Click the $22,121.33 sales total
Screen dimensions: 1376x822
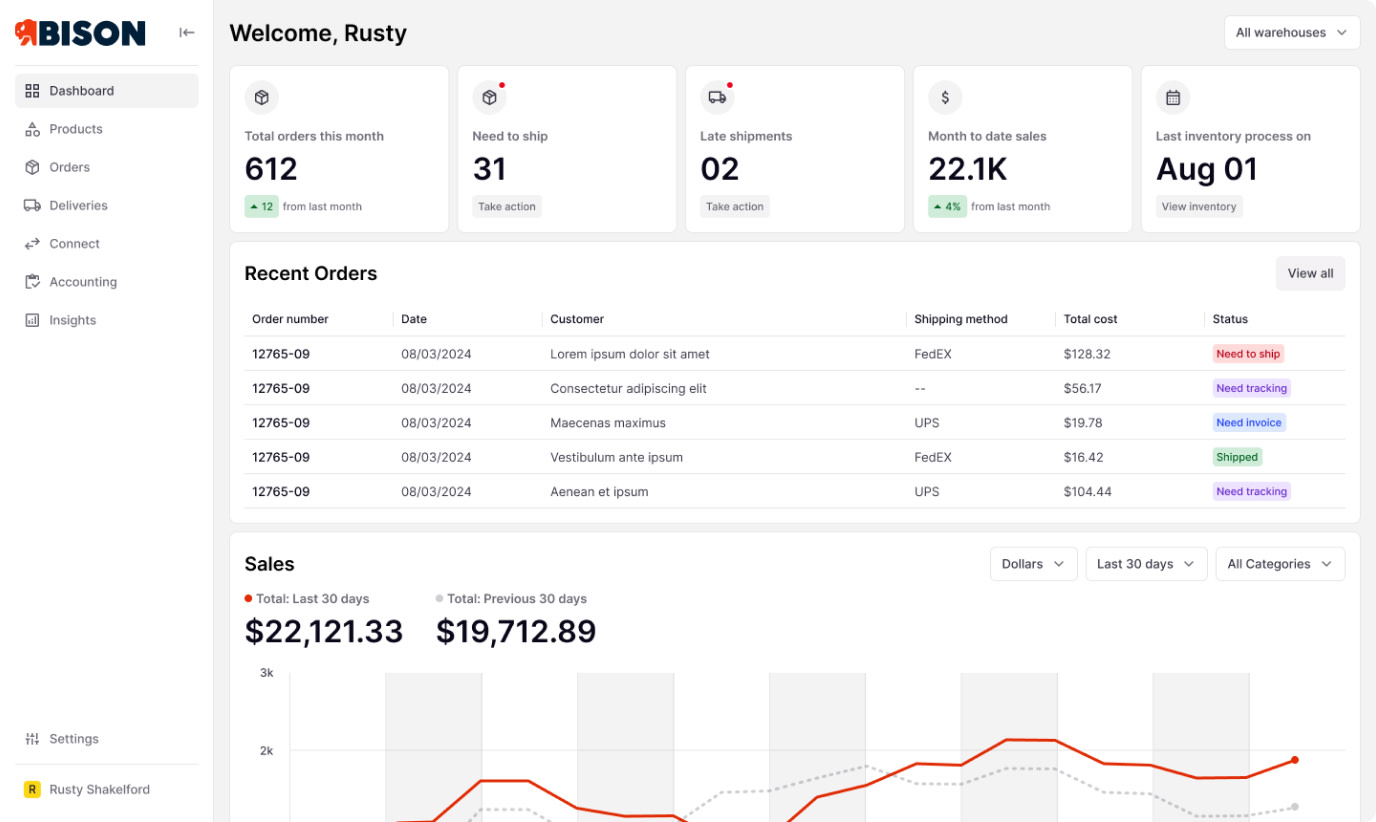pos(324,631)
